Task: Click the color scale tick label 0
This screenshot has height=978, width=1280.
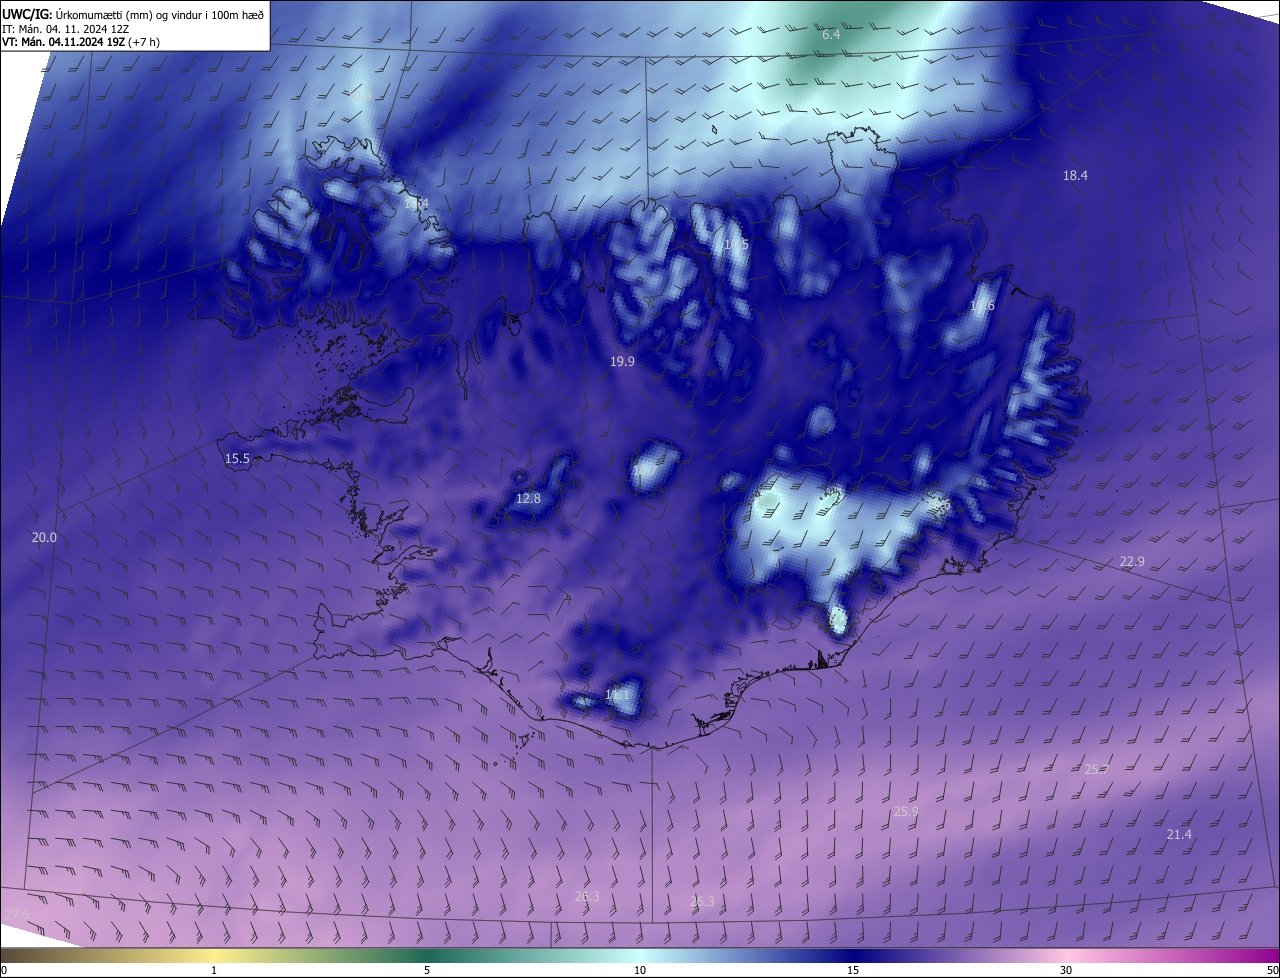Action: pos(4,970)
